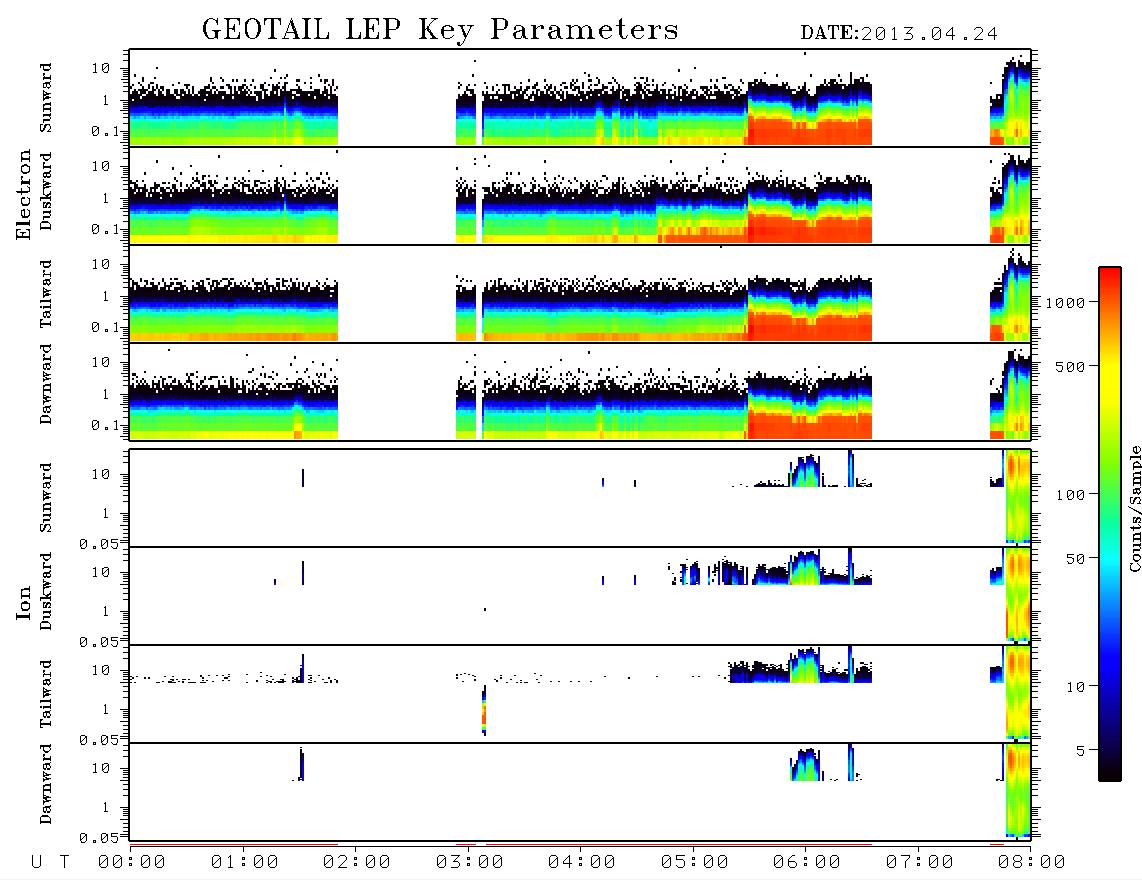Click the '0.05' tick of Ion Sunward panel
Screen dimensions: 1142x880
pos(98,544)
